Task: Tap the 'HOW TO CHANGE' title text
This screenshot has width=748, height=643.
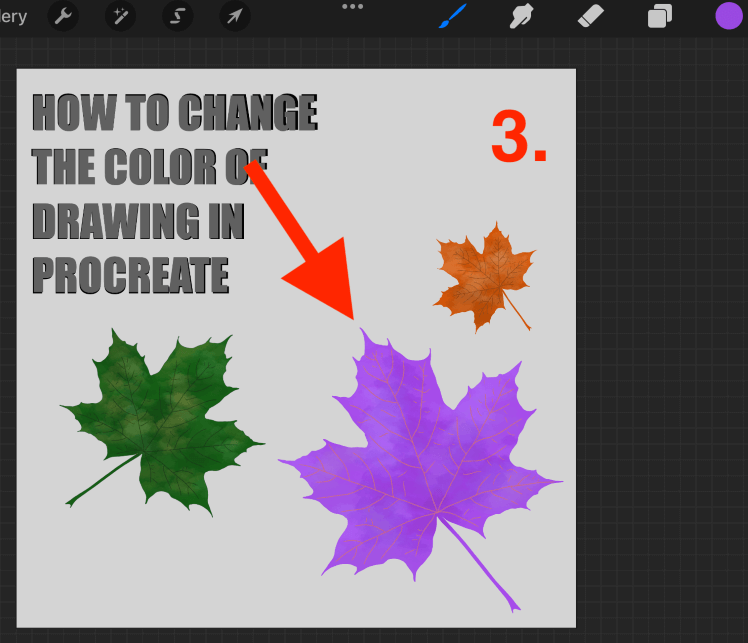Action: pyautogui.click(x=175, y=112)
